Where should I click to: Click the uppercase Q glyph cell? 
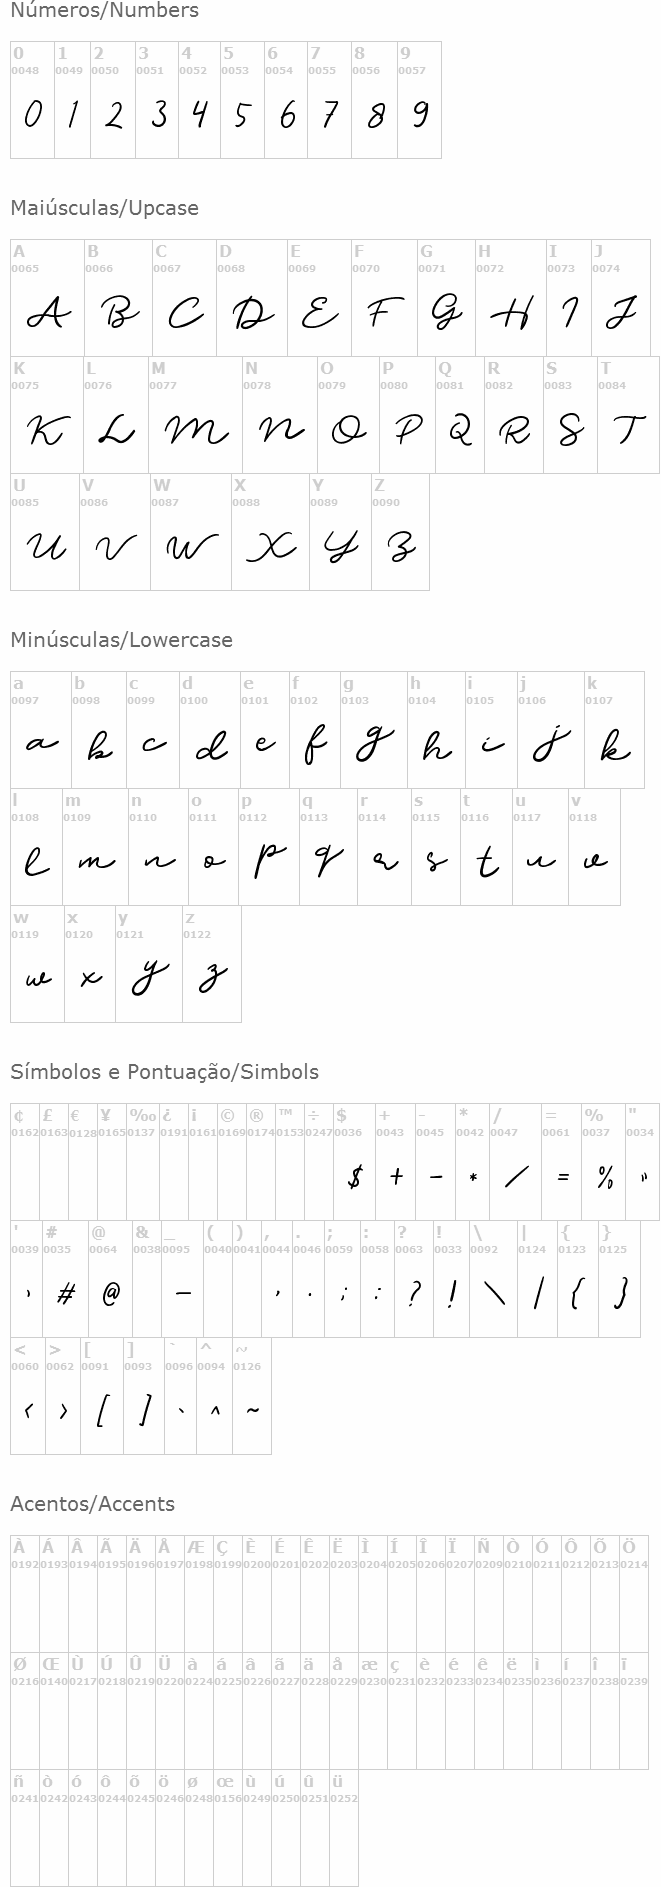click(x=460, y=416)
